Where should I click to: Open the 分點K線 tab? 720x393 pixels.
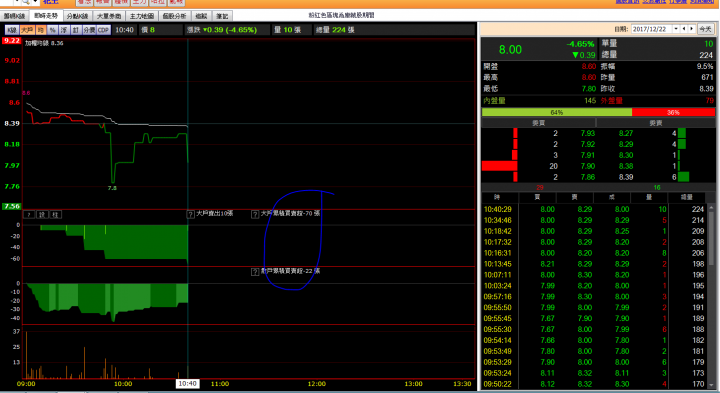tap(77, 16)
